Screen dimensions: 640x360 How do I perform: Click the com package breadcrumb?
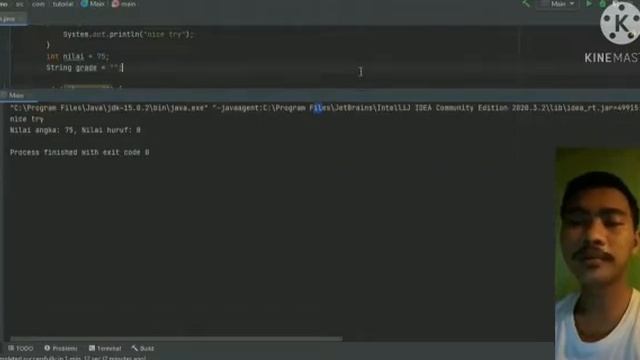coord(38,4)
